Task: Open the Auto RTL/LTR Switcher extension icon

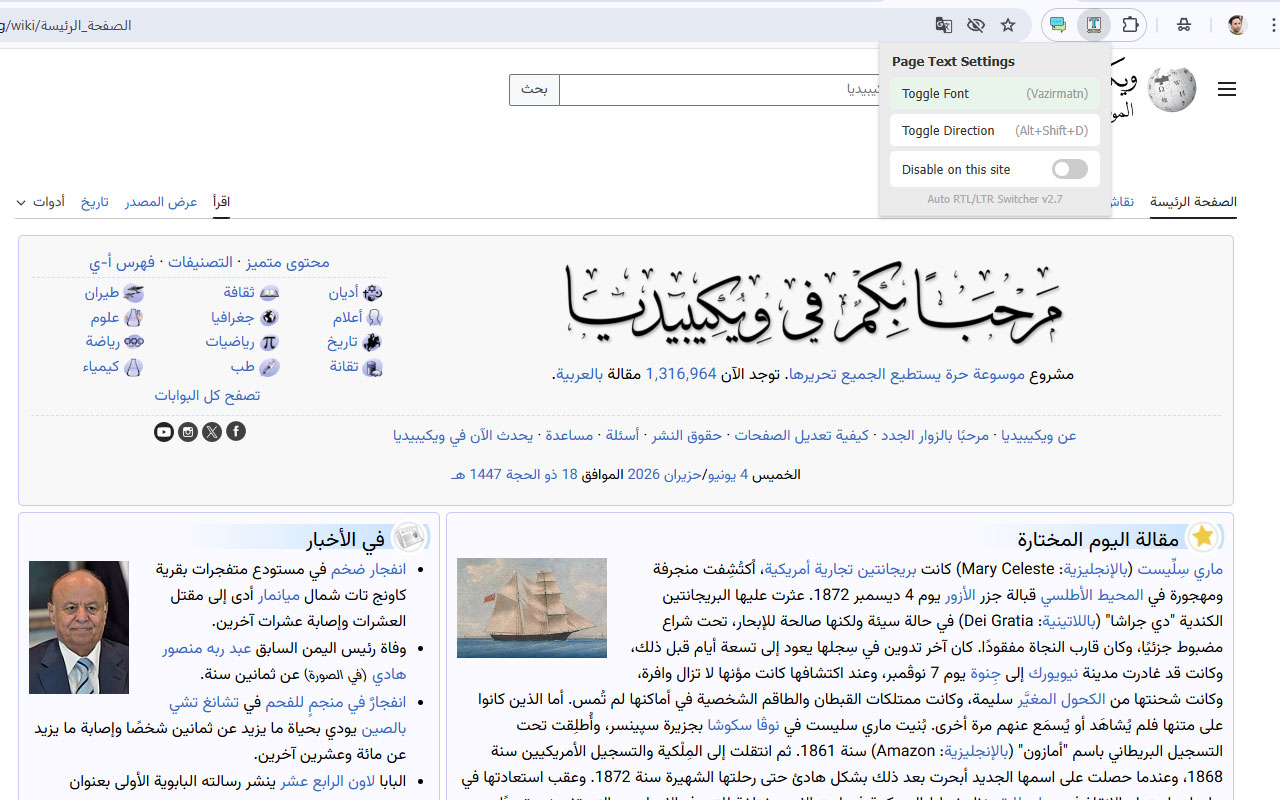Action: point(1094,25)
